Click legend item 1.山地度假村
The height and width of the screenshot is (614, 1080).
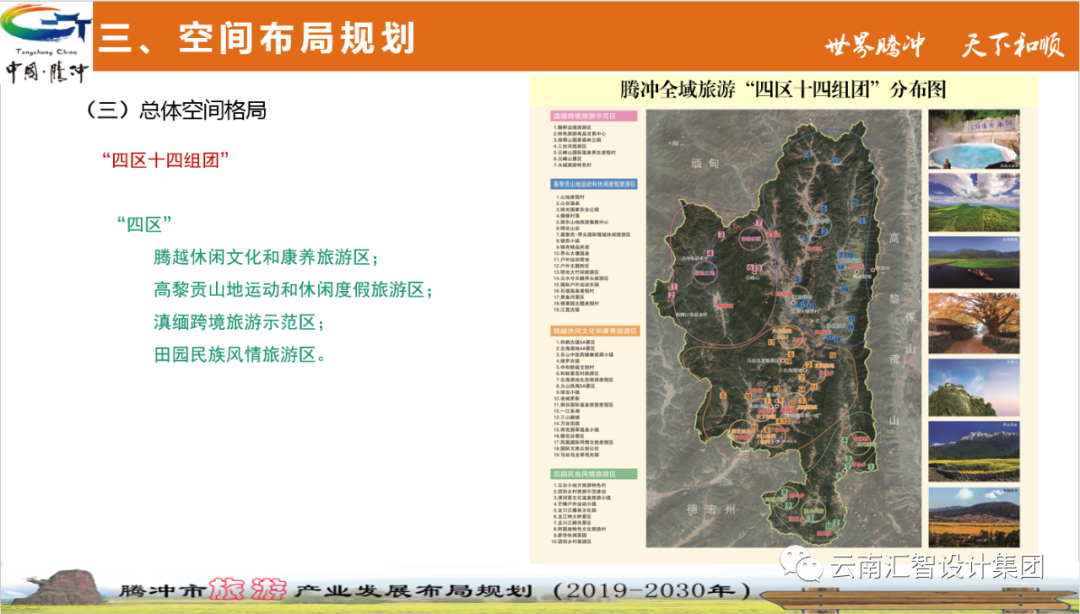coord(570,197)
